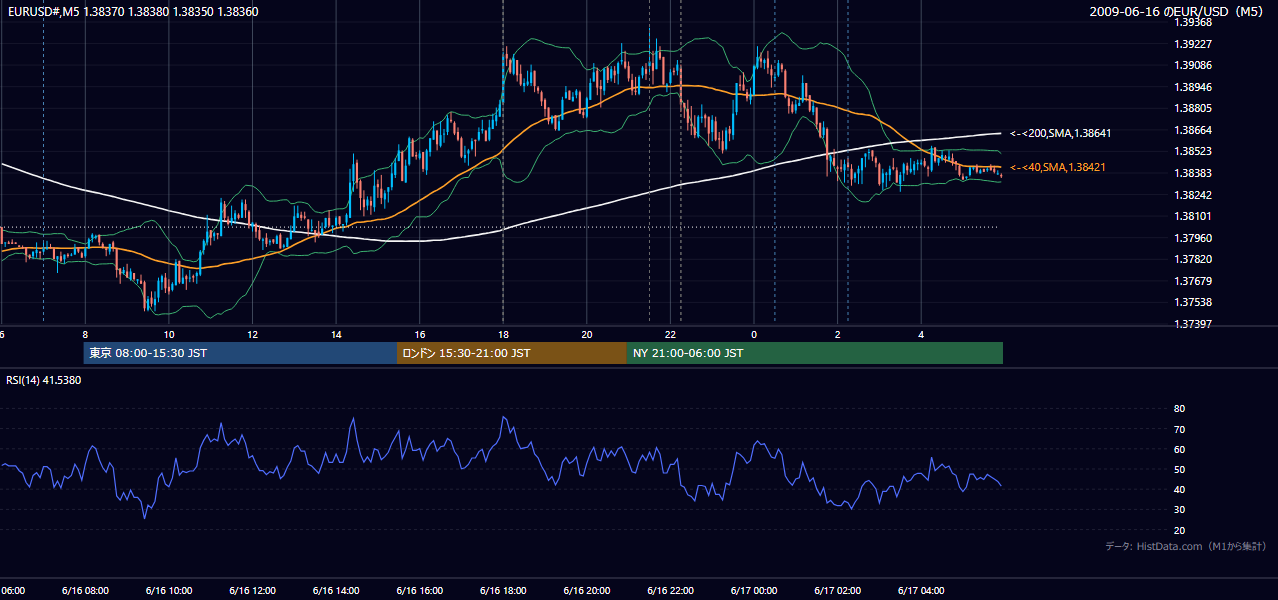Screen dimensions: 1278x600
Task: Click the bottom time label 6/16 16:00
Action: tap(420, 591)
